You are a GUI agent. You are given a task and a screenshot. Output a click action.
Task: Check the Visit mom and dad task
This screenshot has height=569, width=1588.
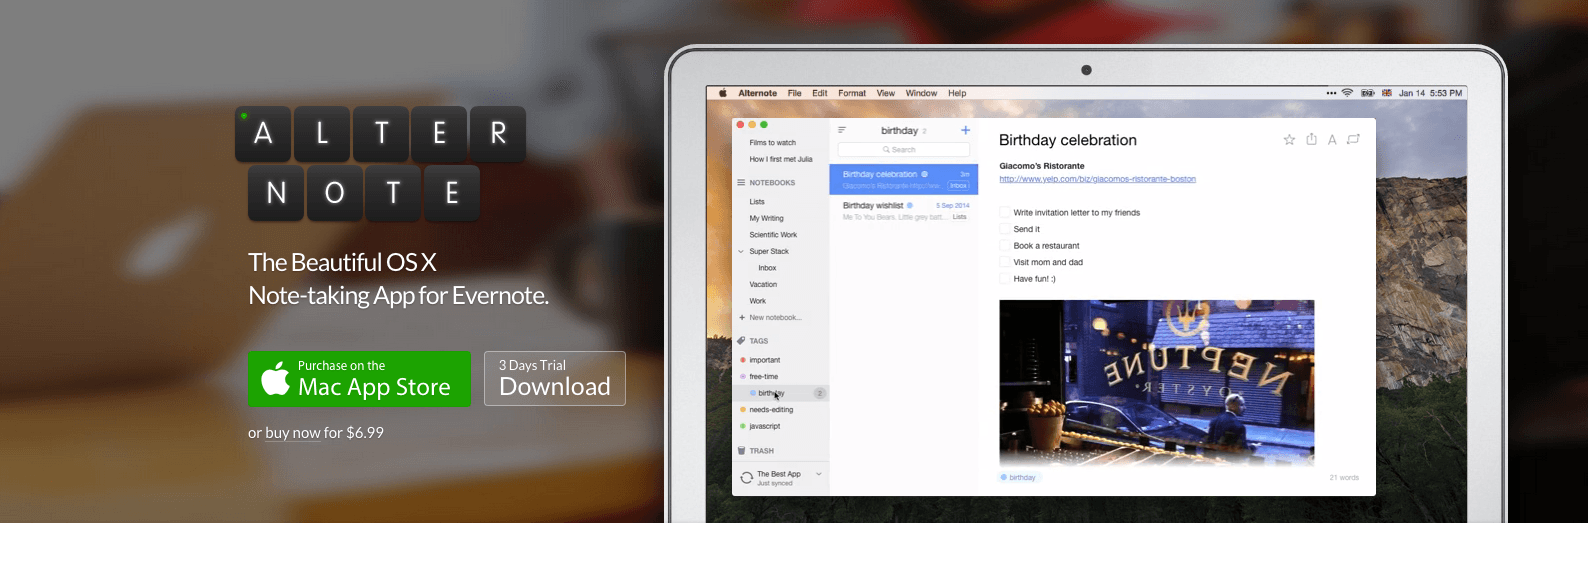1005,262
